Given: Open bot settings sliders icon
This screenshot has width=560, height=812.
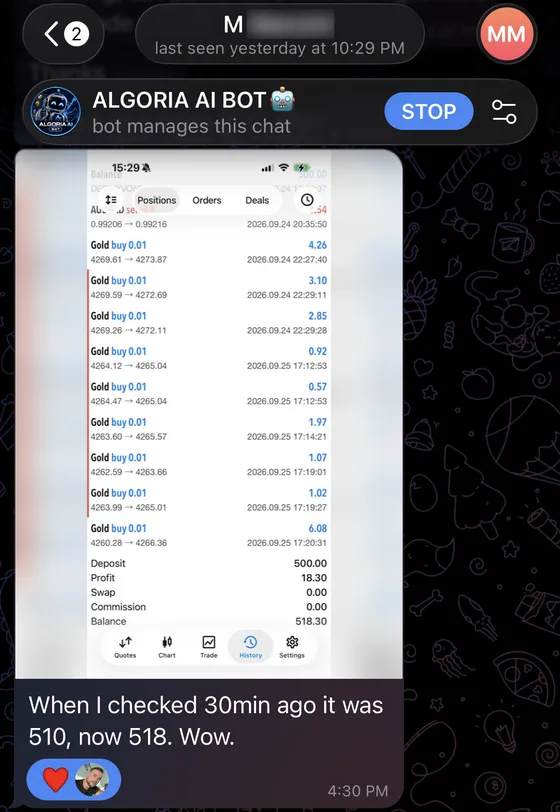Looking at the screenshot, I should [x=504, y=112].
